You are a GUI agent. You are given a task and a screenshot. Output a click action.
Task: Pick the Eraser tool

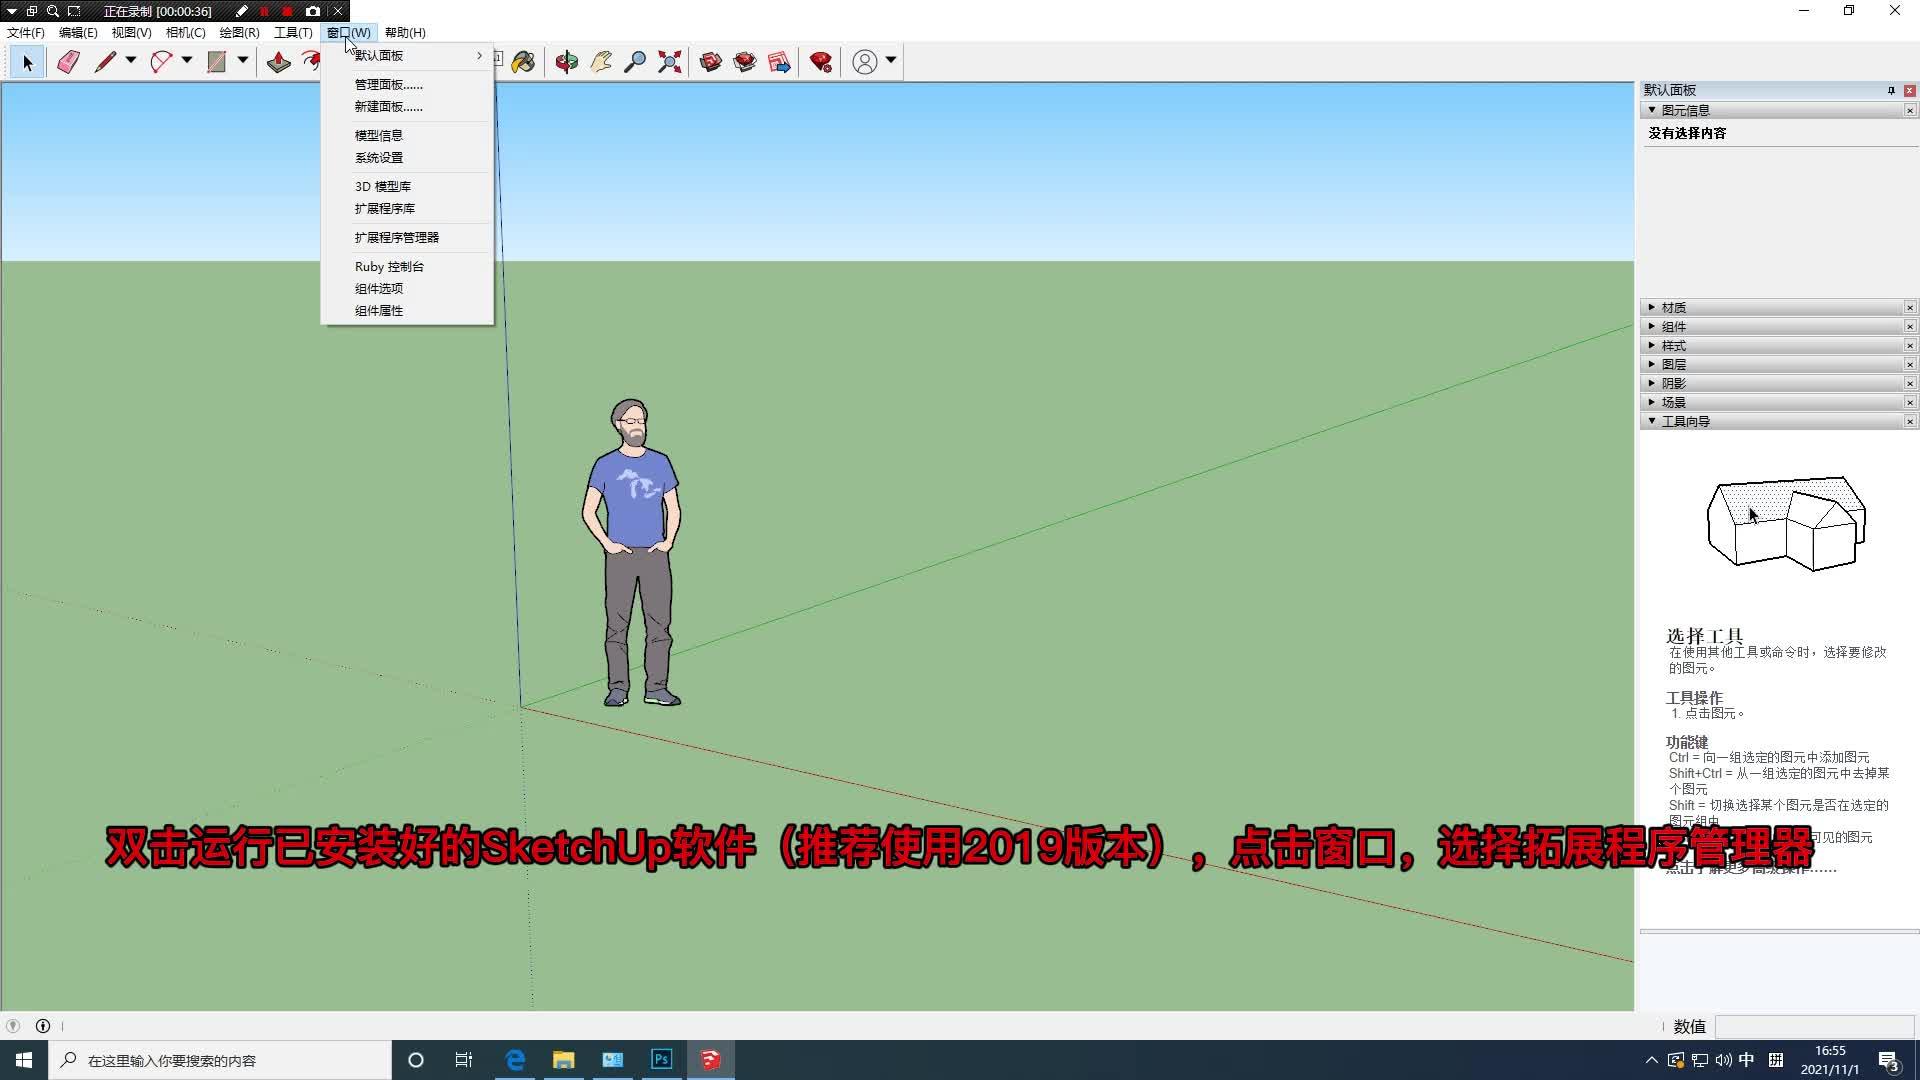(67, 62)
